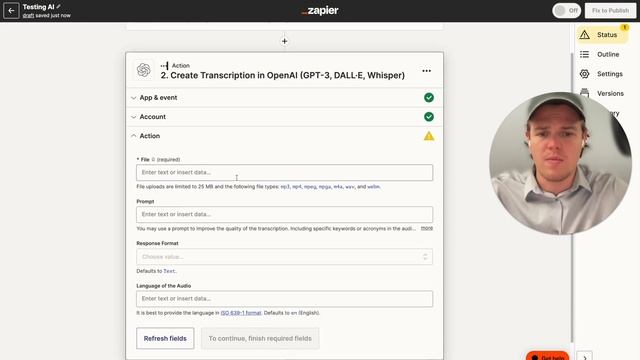Click the Settings gear icon
Screen dimensions: 640x360
584,74
